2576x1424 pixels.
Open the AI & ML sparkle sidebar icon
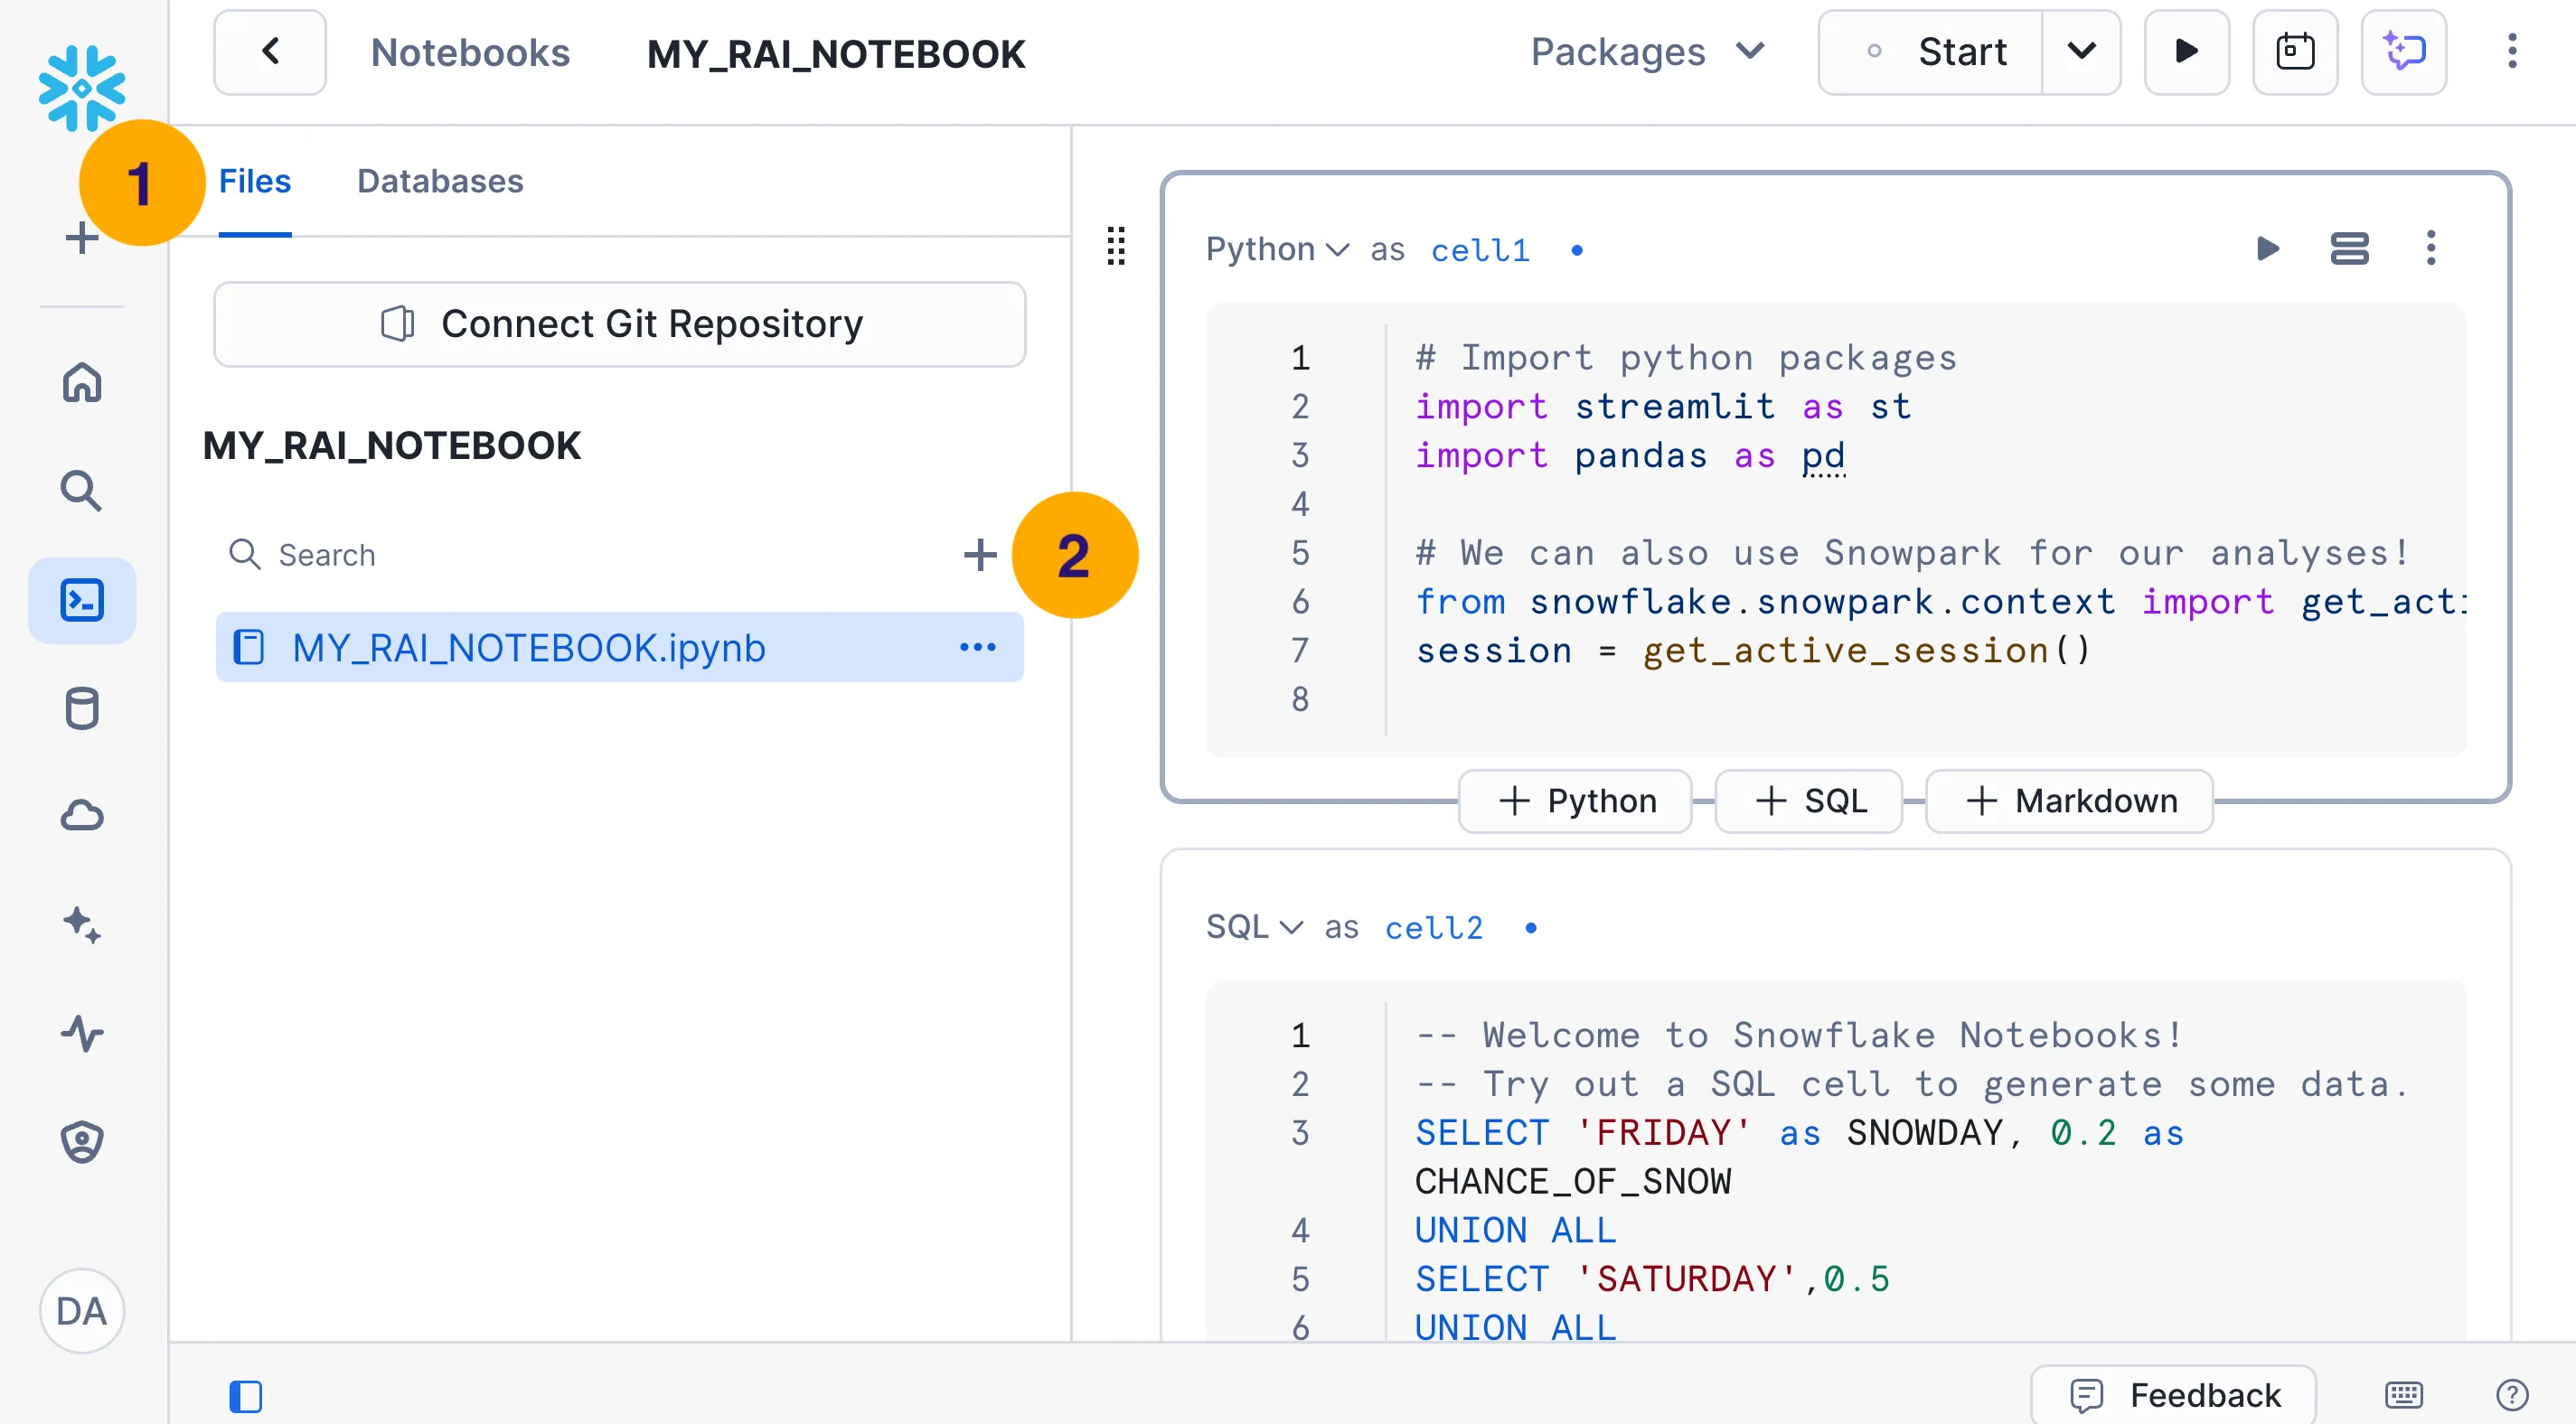(82, 924)
